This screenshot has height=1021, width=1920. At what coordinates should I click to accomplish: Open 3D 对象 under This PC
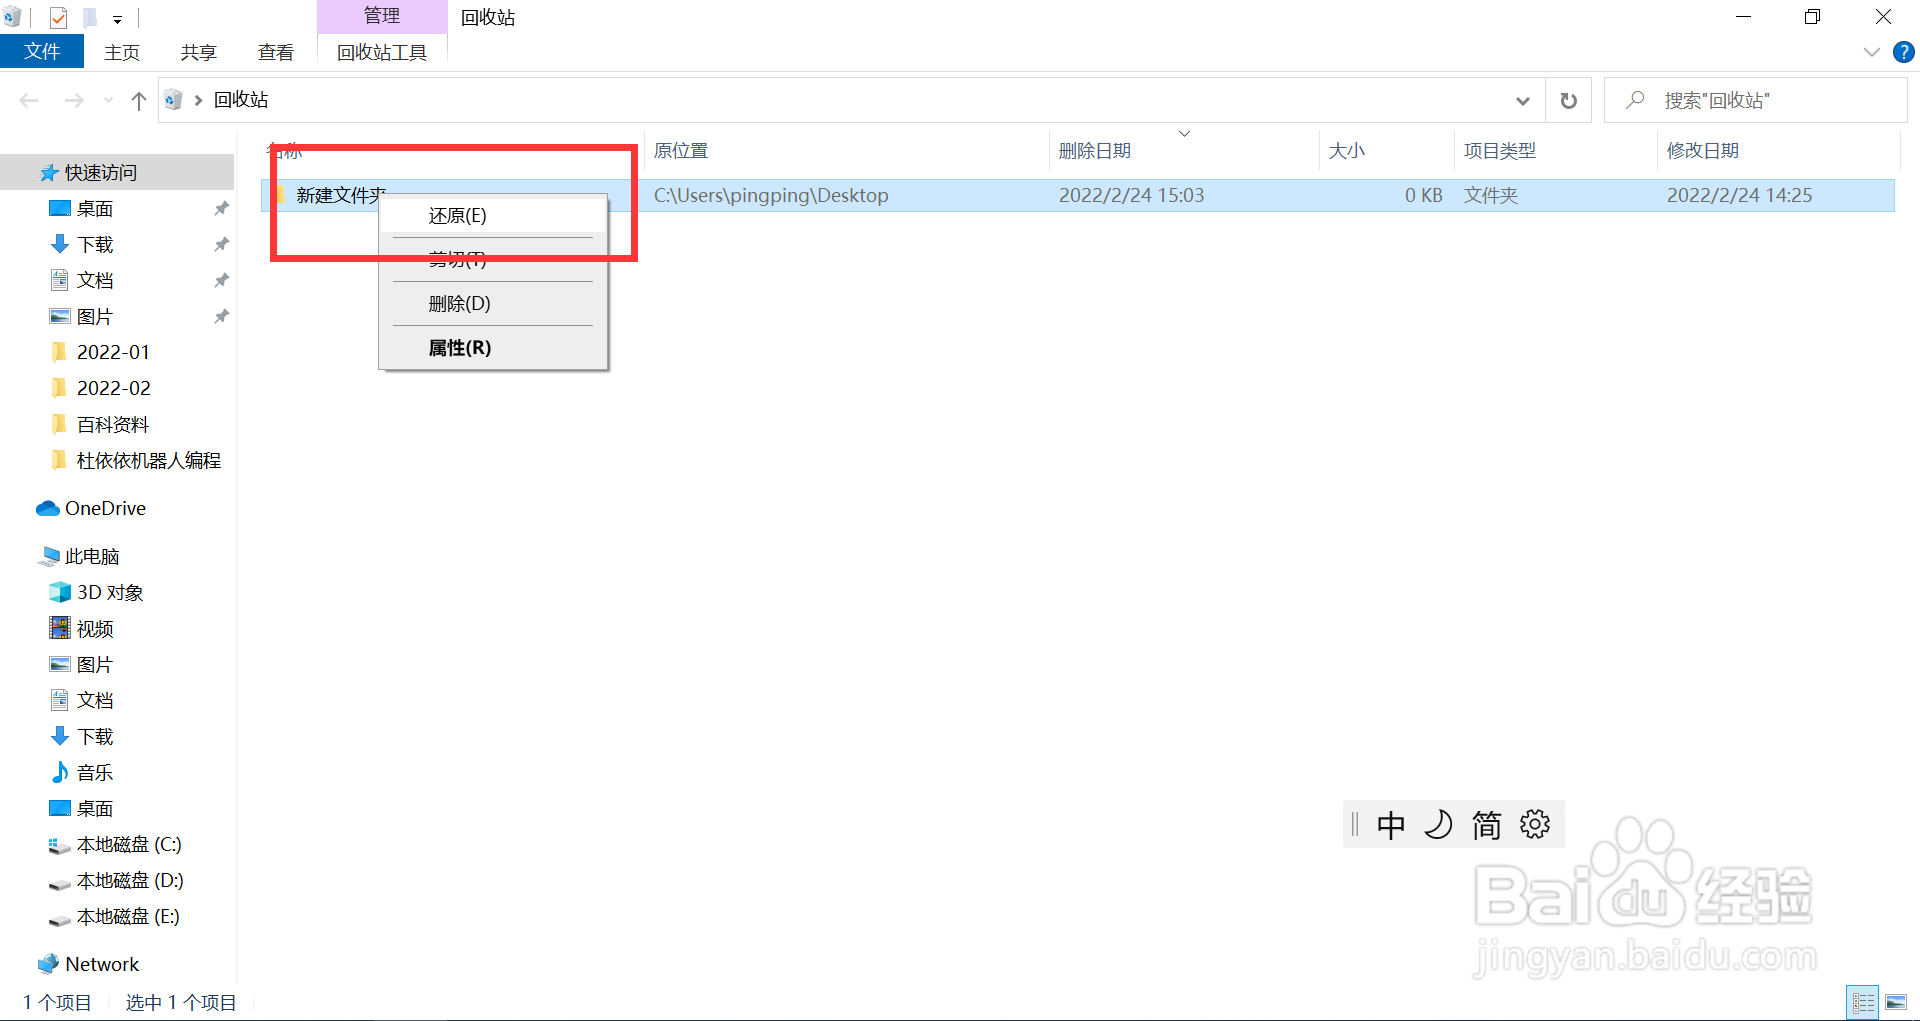click(110, 593)
